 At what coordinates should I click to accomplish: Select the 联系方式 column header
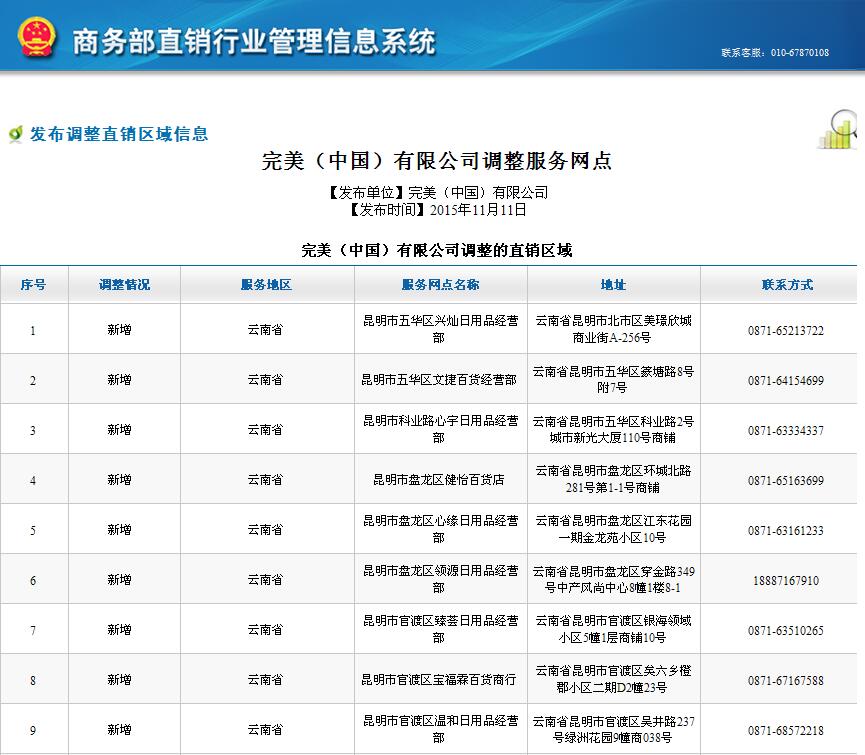pyautogui.click(x=786, y=285)
